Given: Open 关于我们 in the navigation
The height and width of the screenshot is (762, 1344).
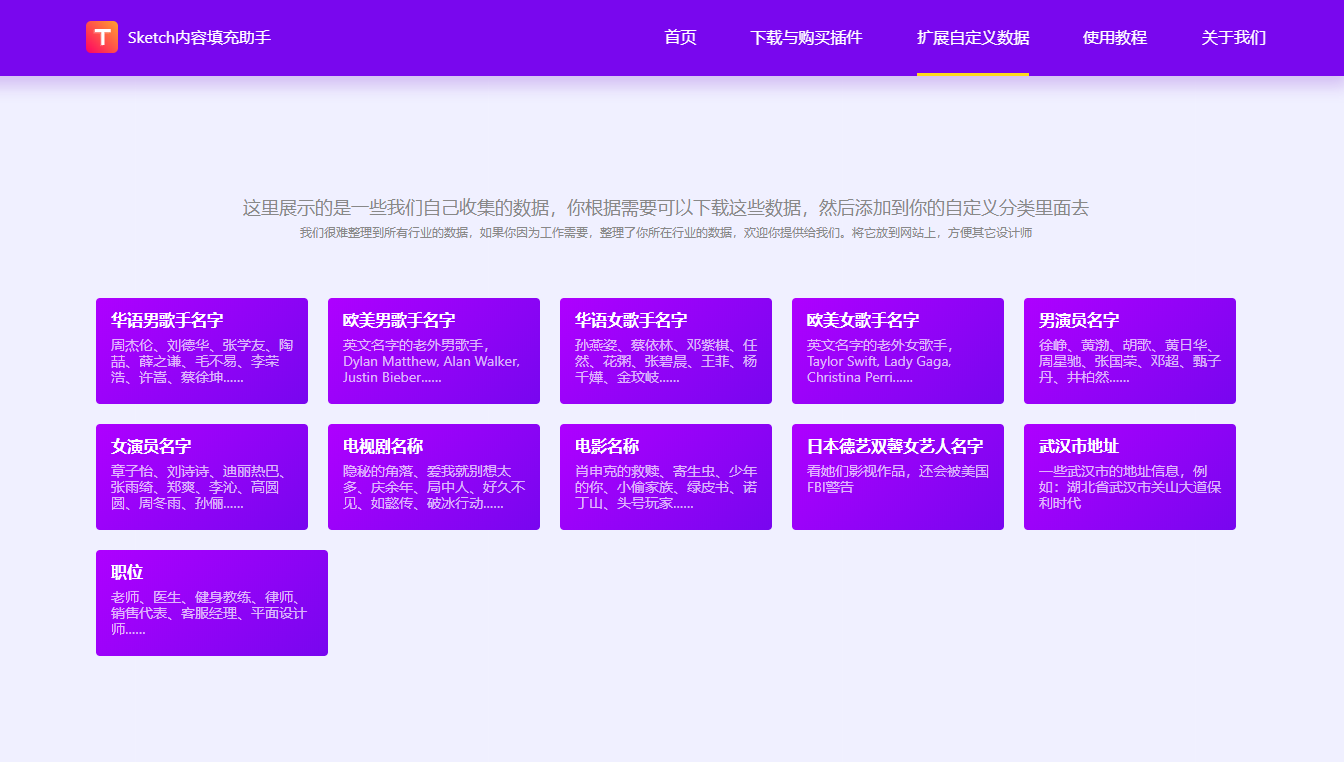Looking at the screenshot, I should [x=1234, y=38].
